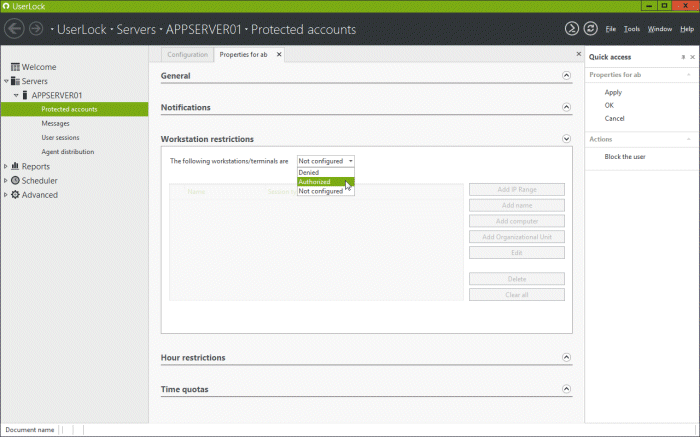
Task: Open the Tools menu
Action: coord(632,29)
